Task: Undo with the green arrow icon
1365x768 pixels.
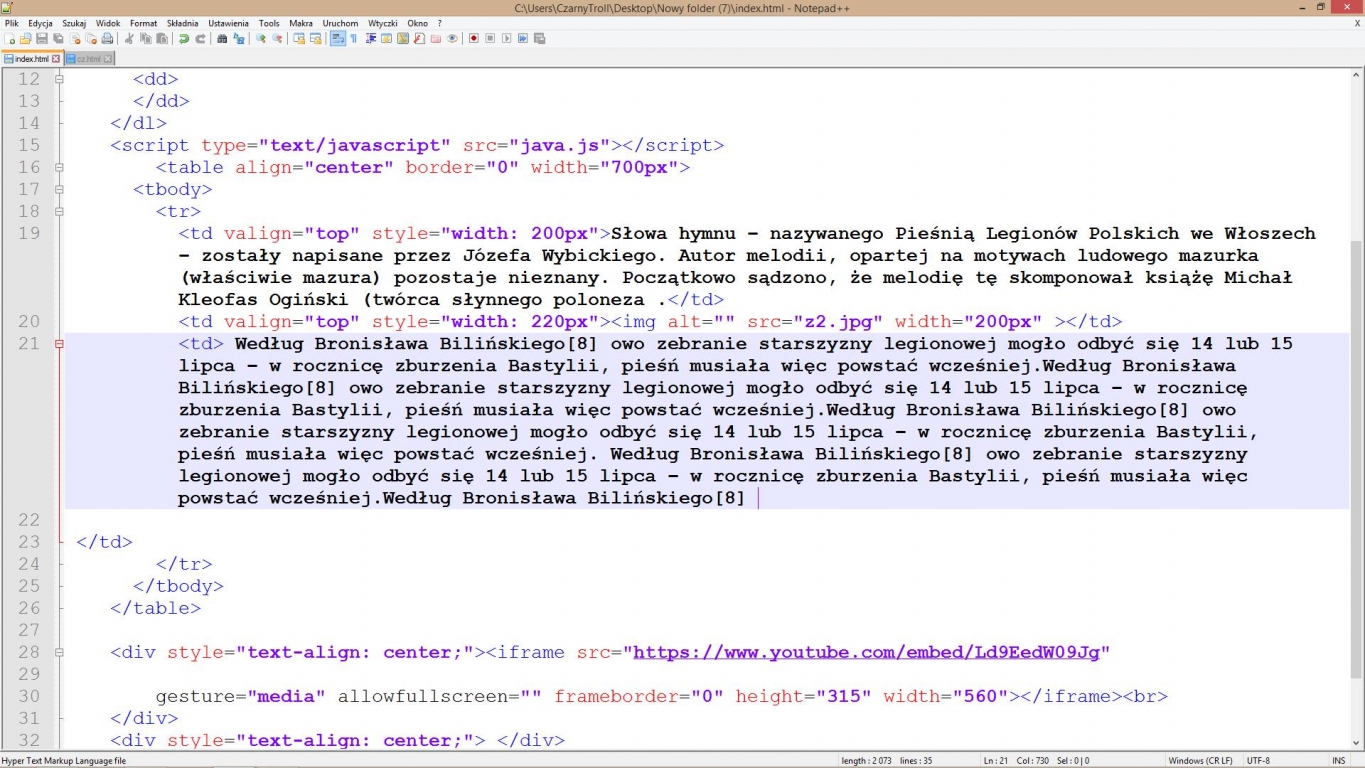Action: point(184,39)
